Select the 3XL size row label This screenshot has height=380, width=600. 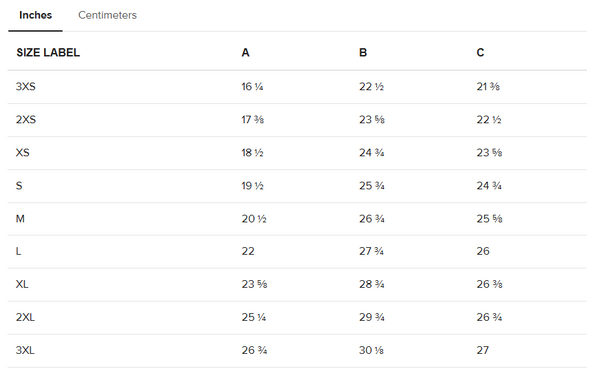25,350
